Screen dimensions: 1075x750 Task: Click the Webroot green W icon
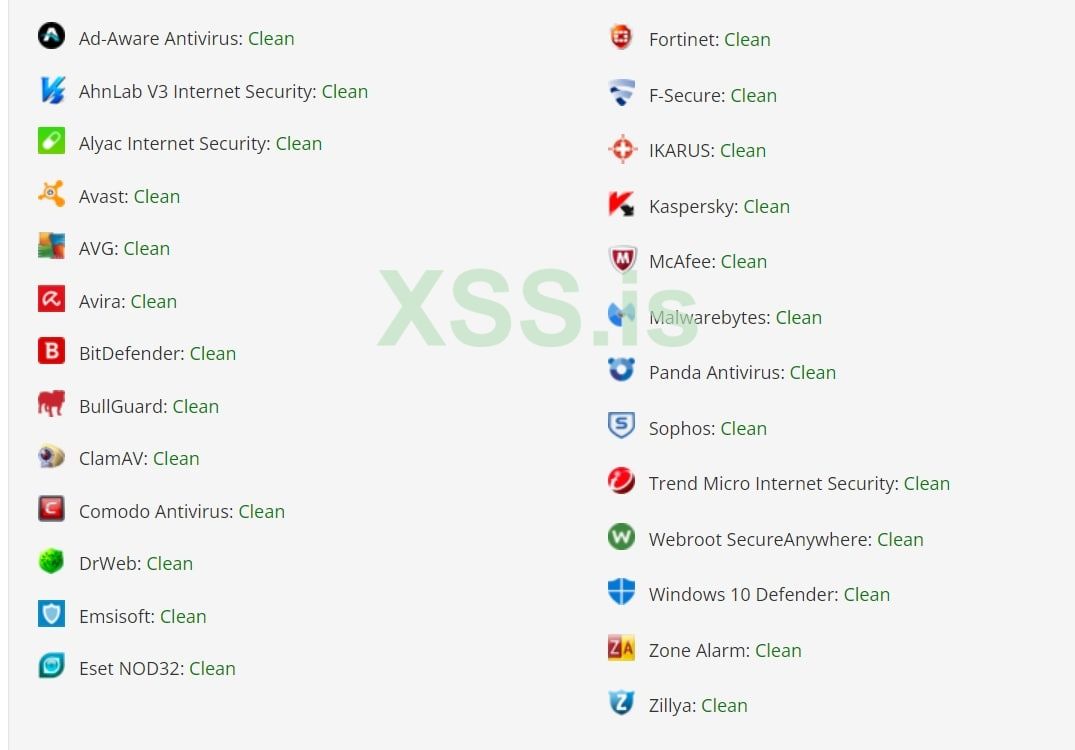(x=621, y=537)
